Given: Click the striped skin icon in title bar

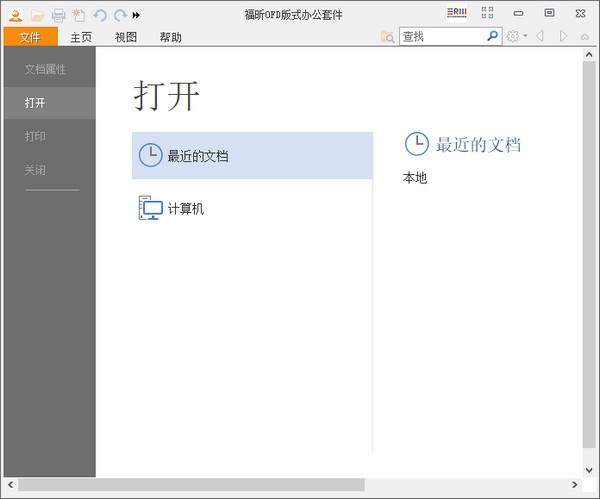Looking at the screenshot, I should 457,13.
